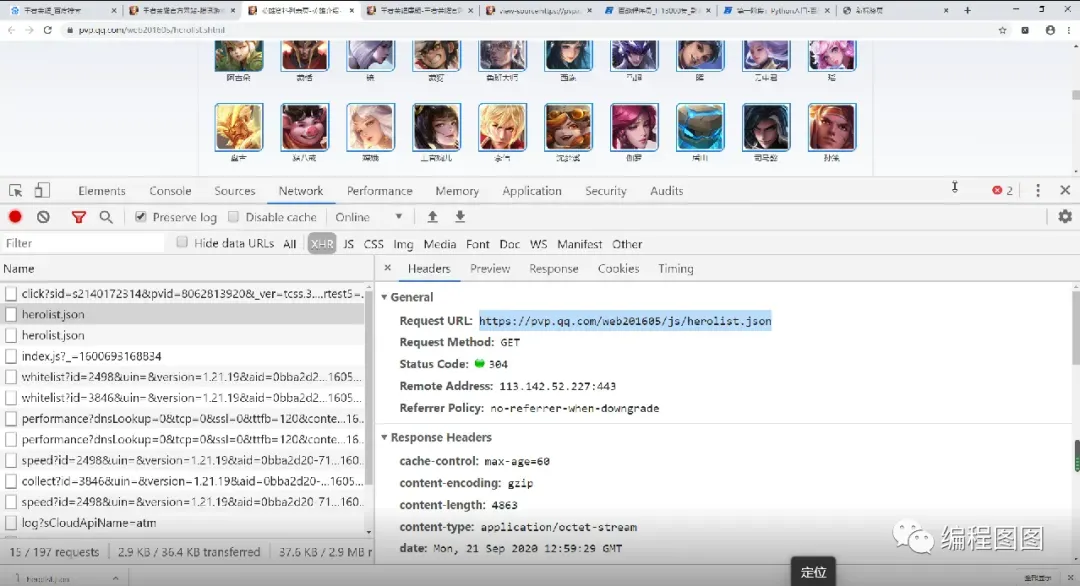The width and height of the screenshot is (1080, 586).
Task: Check the box next to index.js request
Action: pos(11,357)
